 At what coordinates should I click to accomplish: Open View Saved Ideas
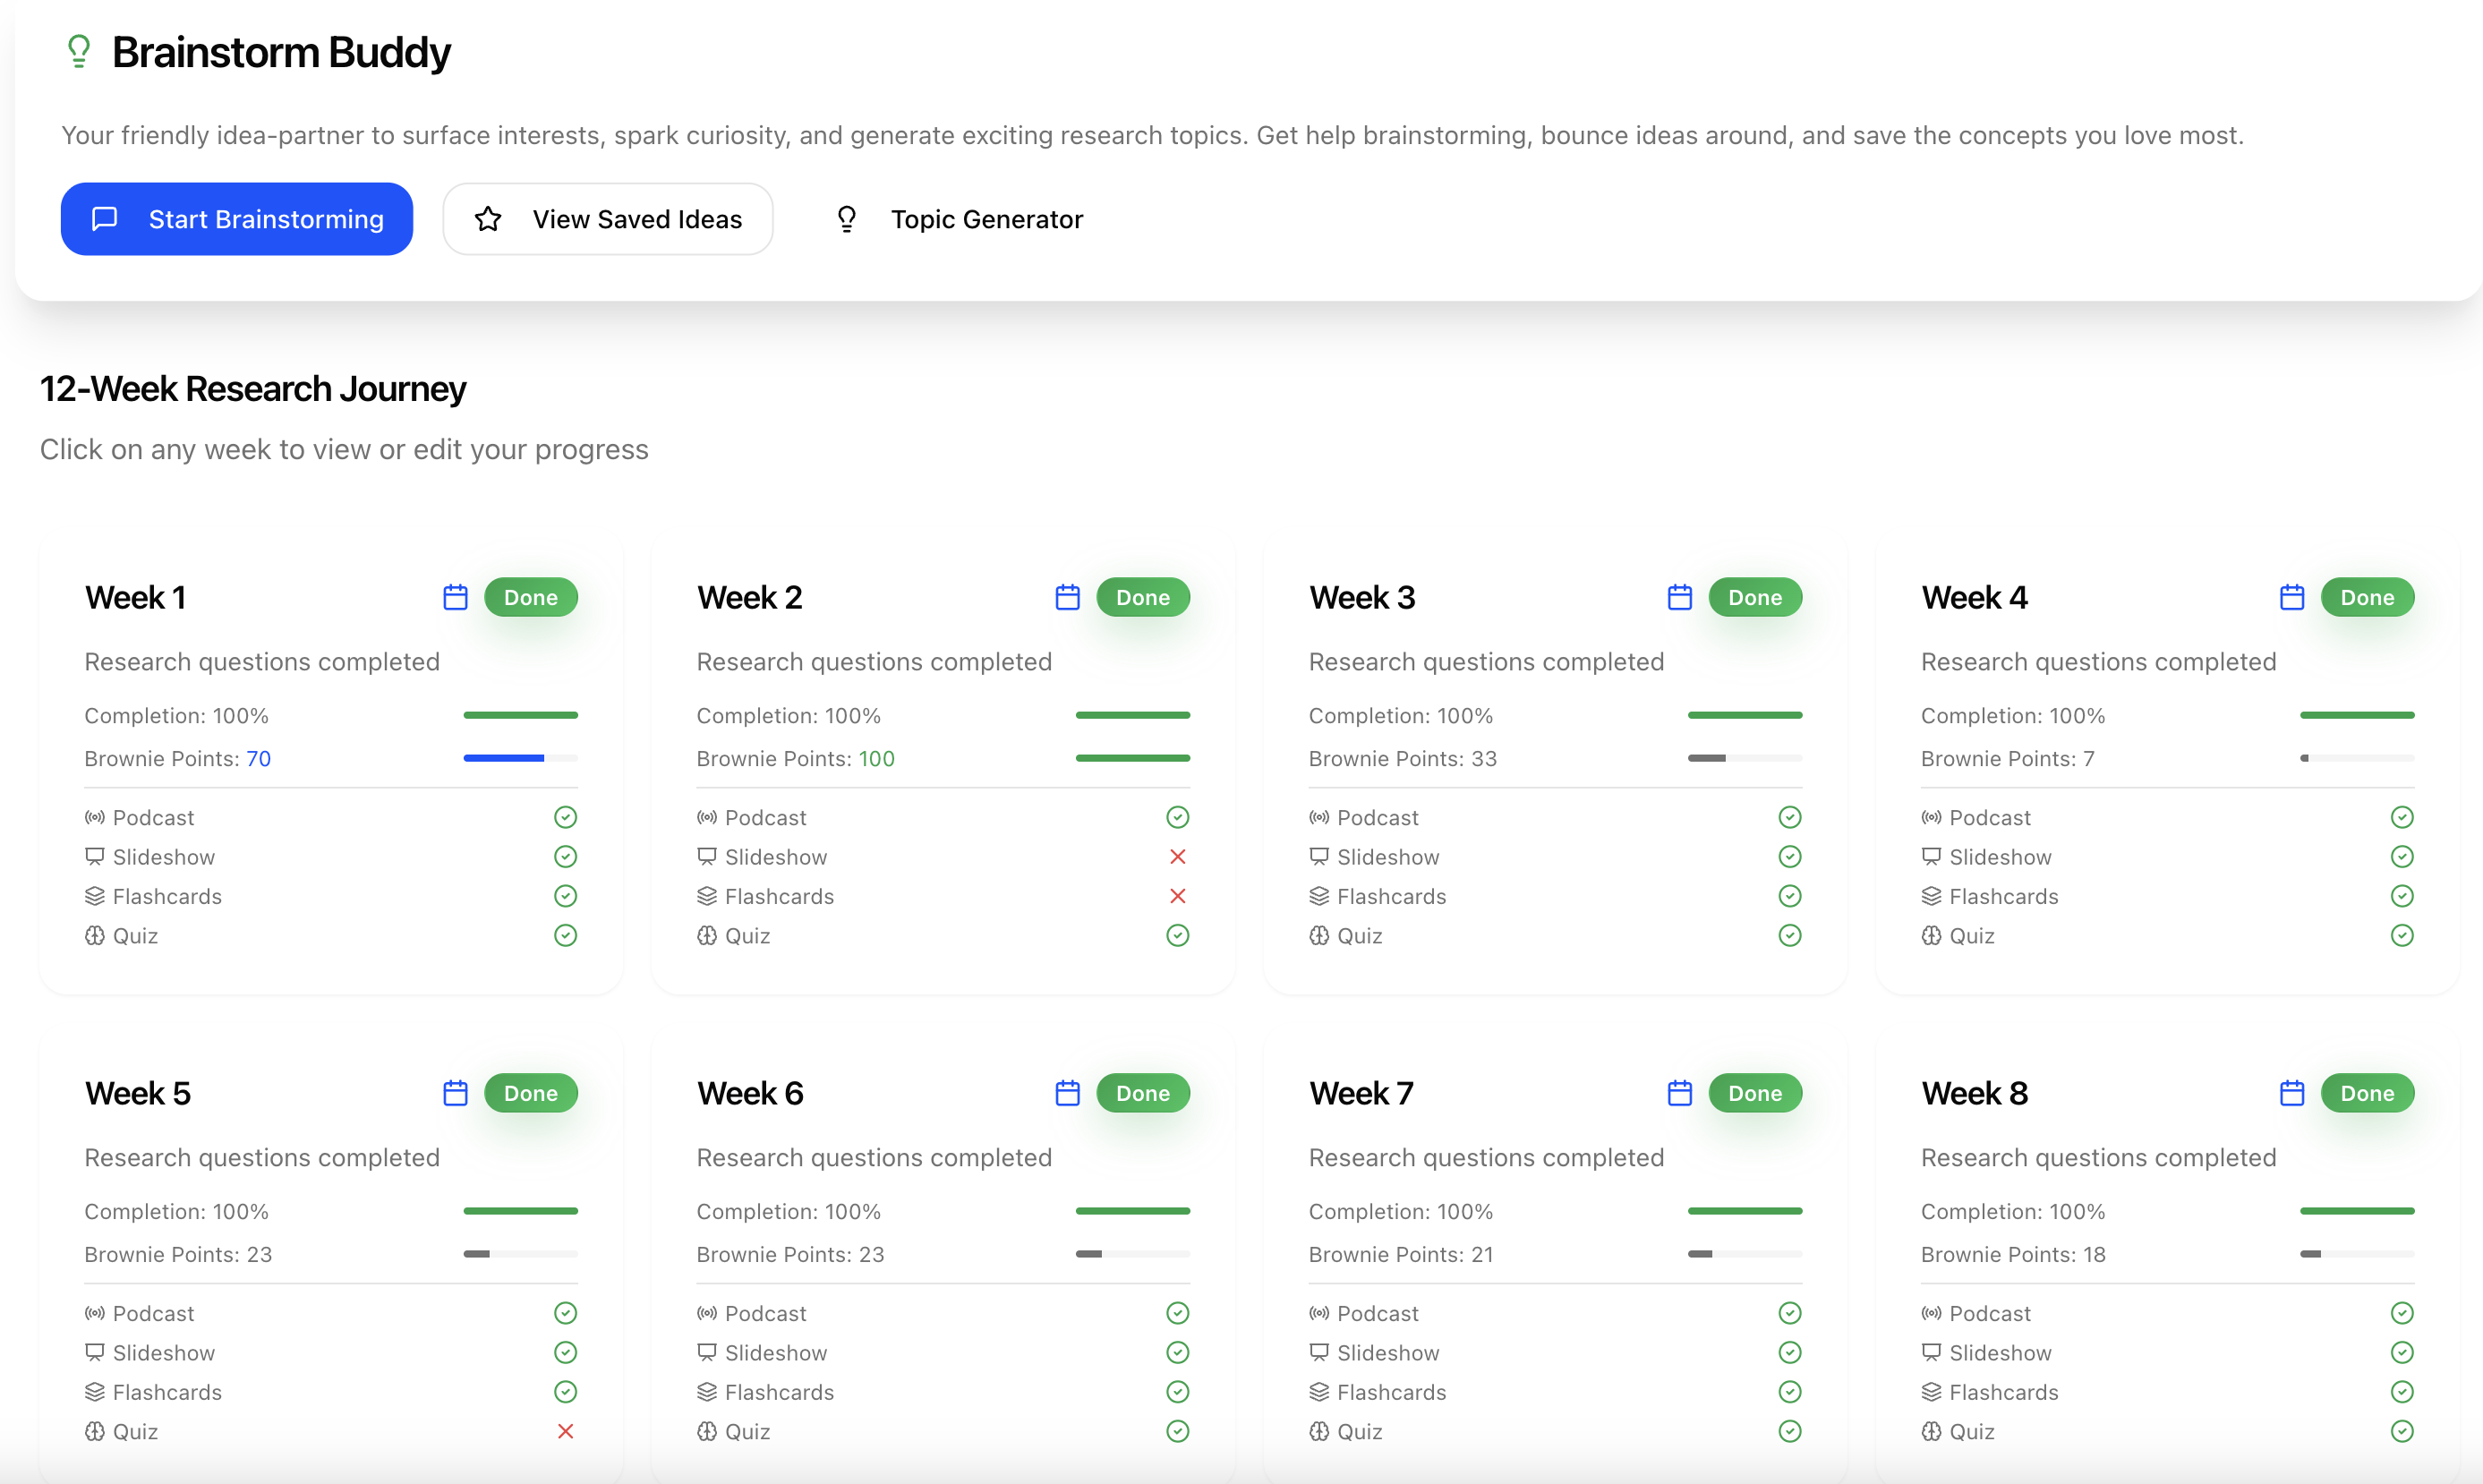608,219
